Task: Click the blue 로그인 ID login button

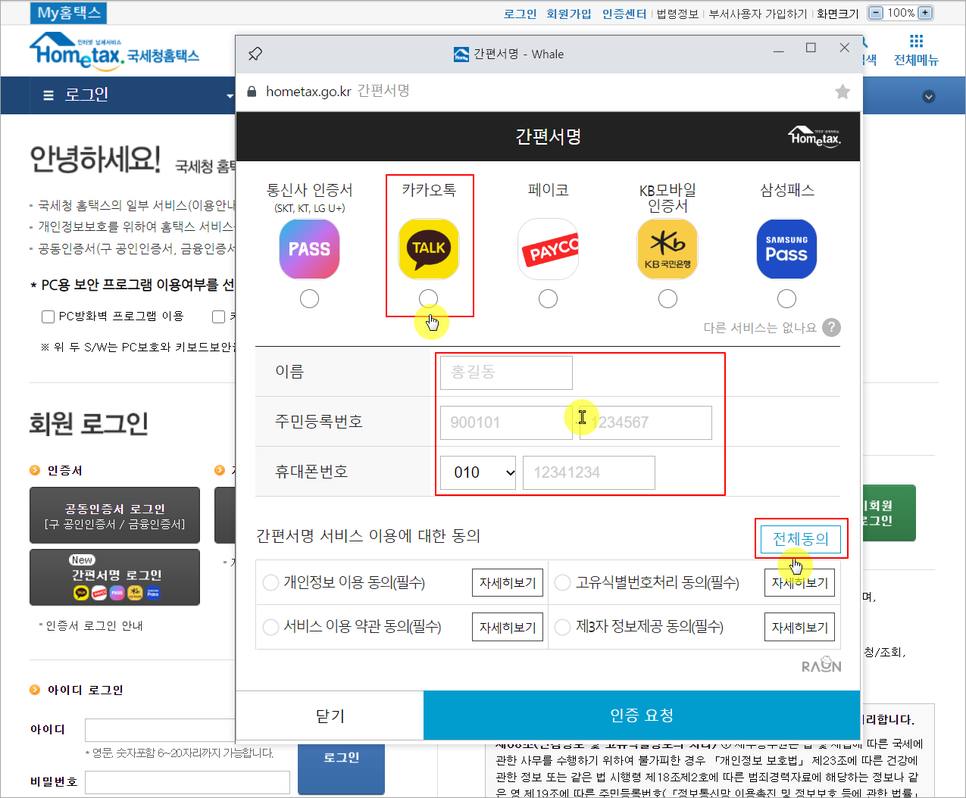Action: click(x=341, y=767)
